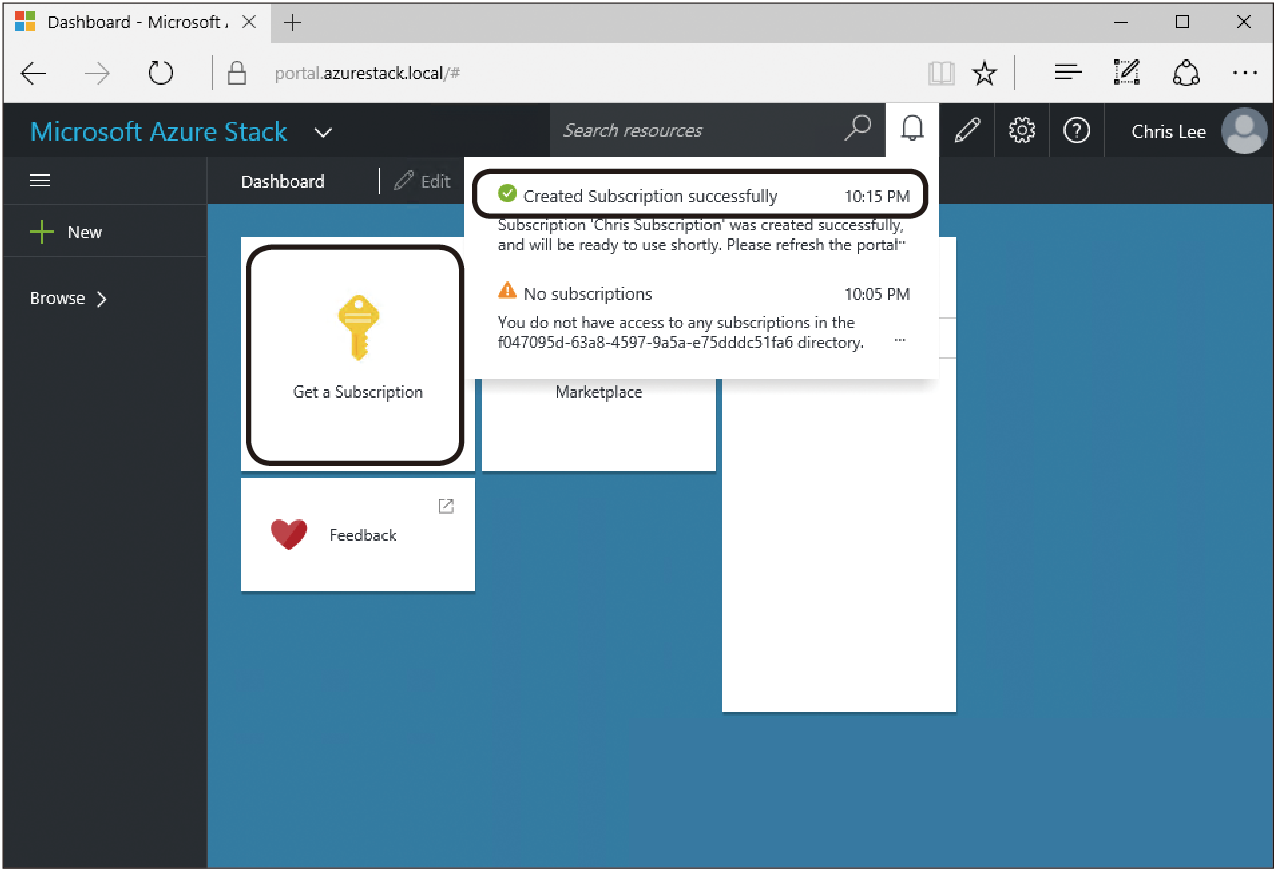Click the green success check icon
The width and height of the screenshot is (1277, 872).
507,194
